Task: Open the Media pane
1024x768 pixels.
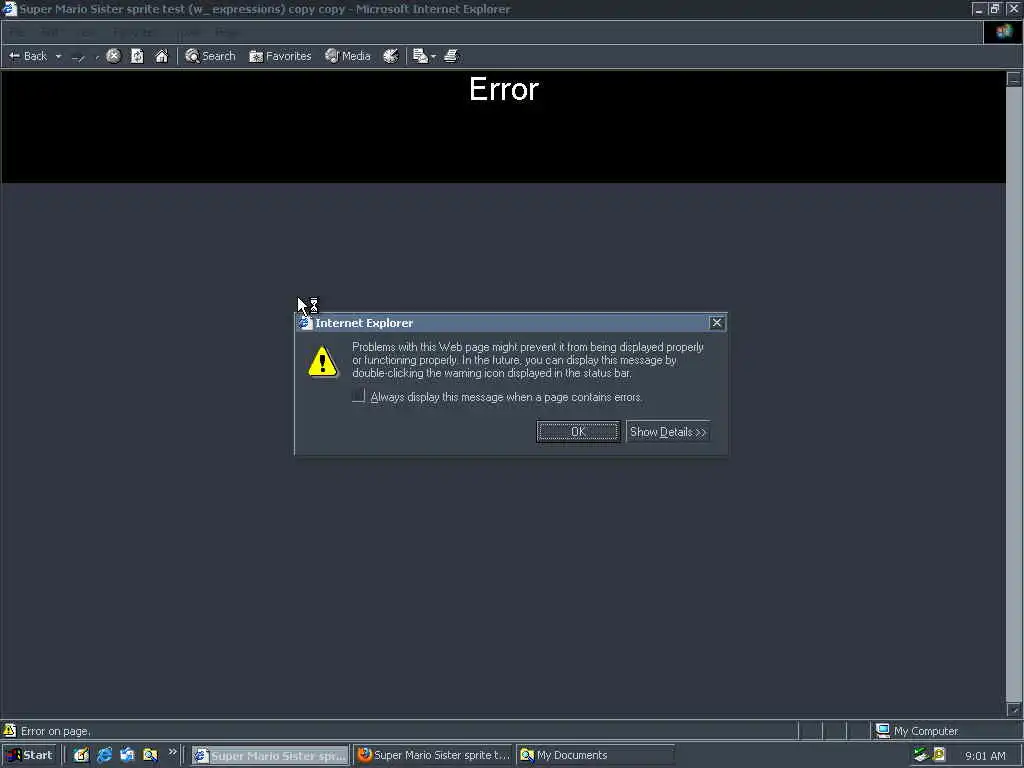Action: coord(348,56)
